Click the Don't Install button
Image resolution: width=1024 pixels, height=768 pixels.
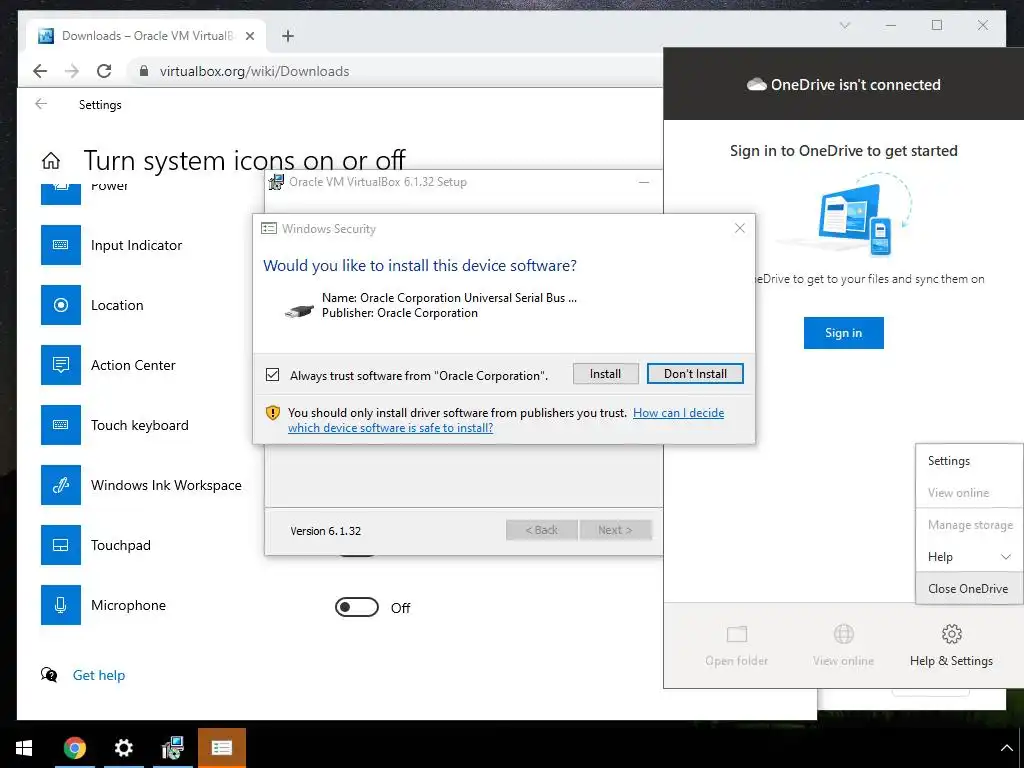695,374
